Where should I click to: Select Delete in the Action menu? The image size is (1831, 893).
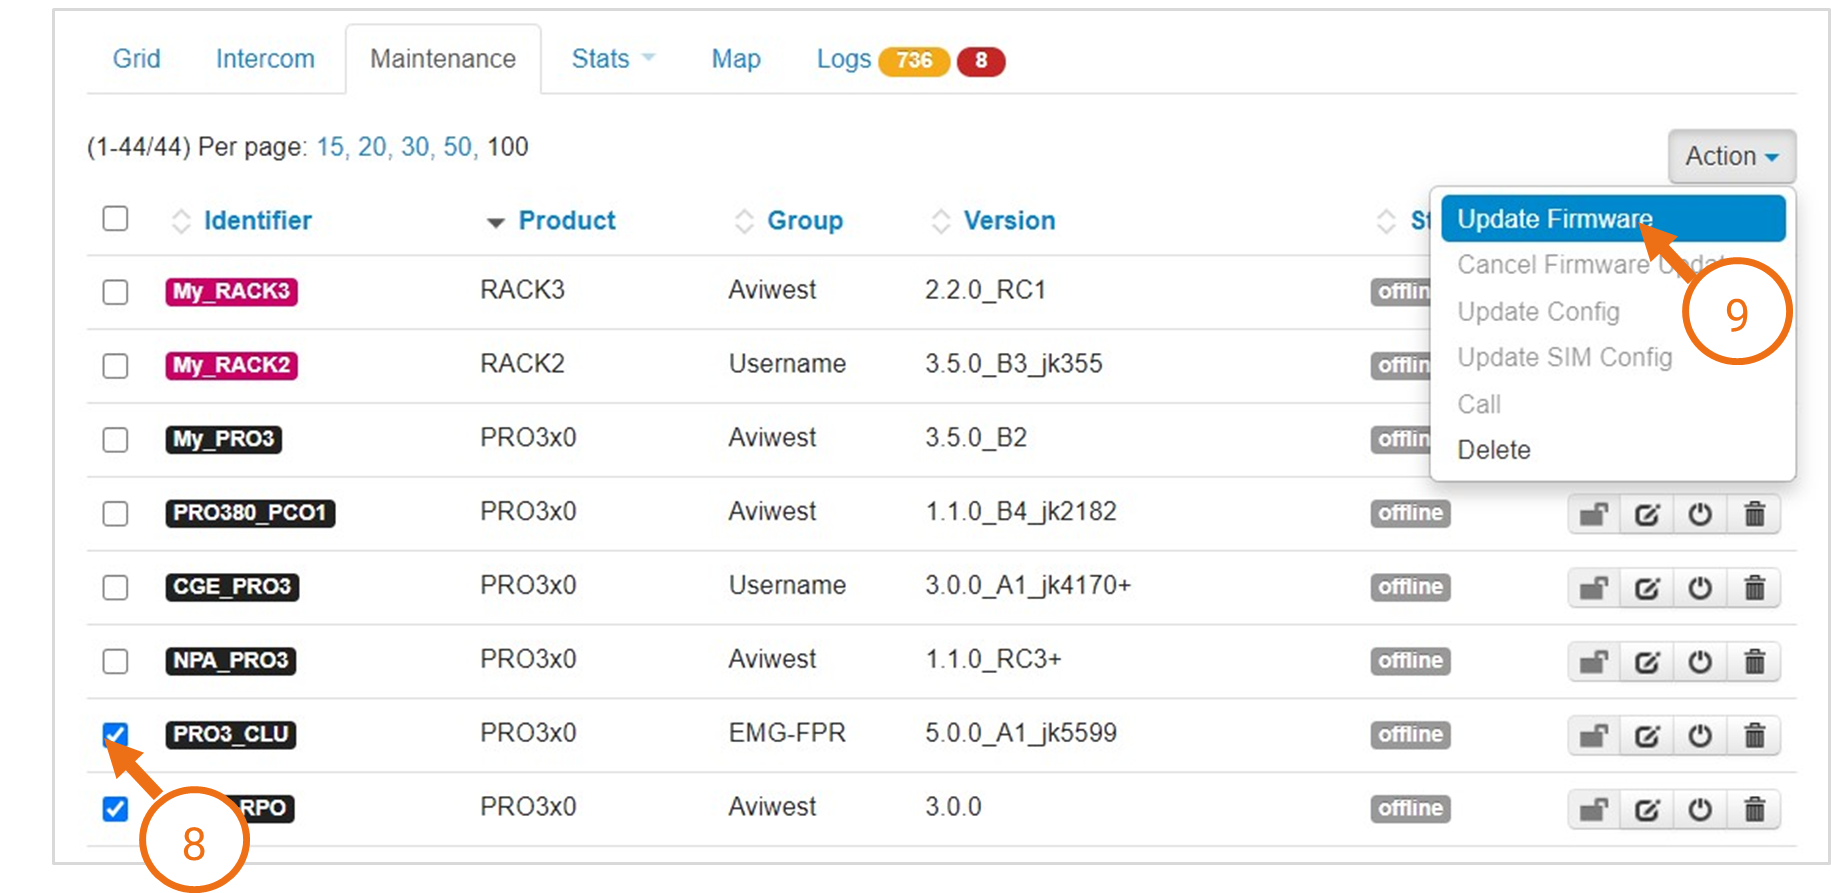coord(1494,450)
